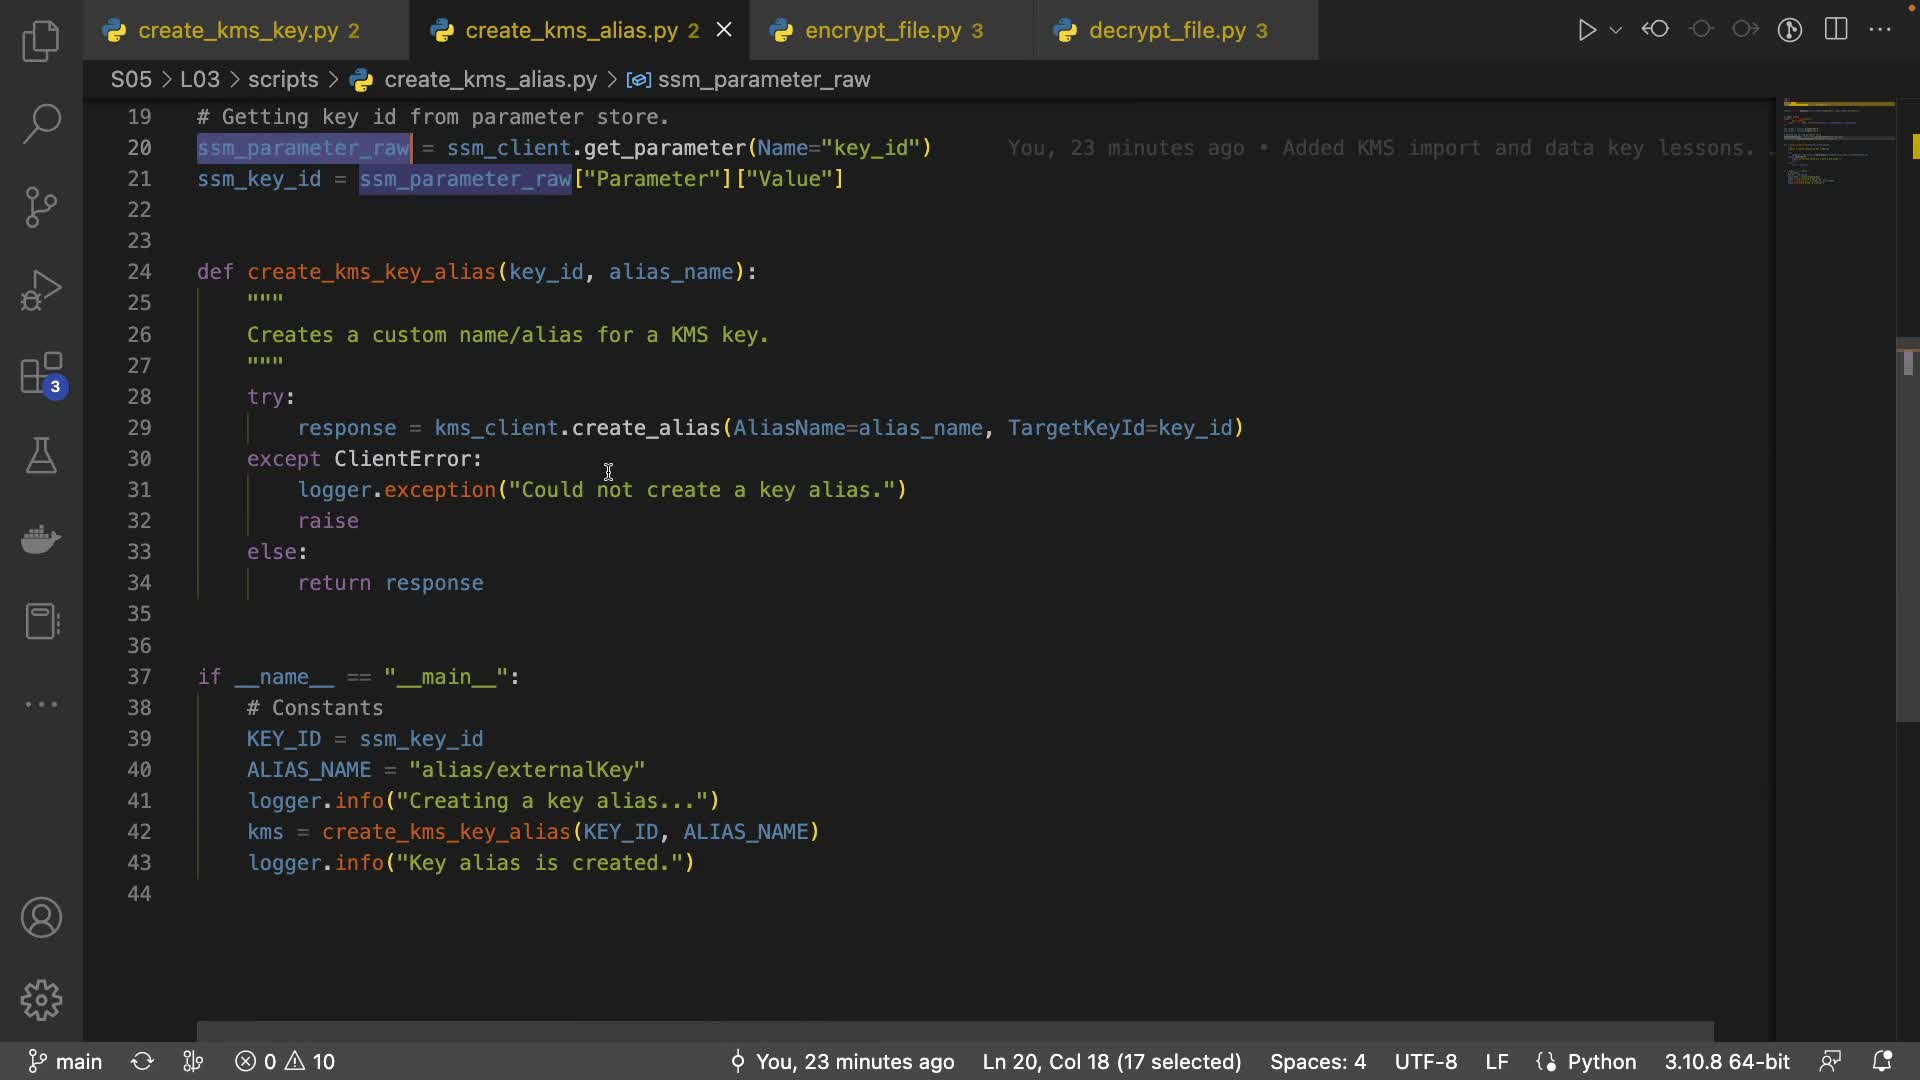Image resolution: width=1920 pixels, height=1080 pixels.
Task: Open the Explorer view in activity bar
Action: point(41,41)
